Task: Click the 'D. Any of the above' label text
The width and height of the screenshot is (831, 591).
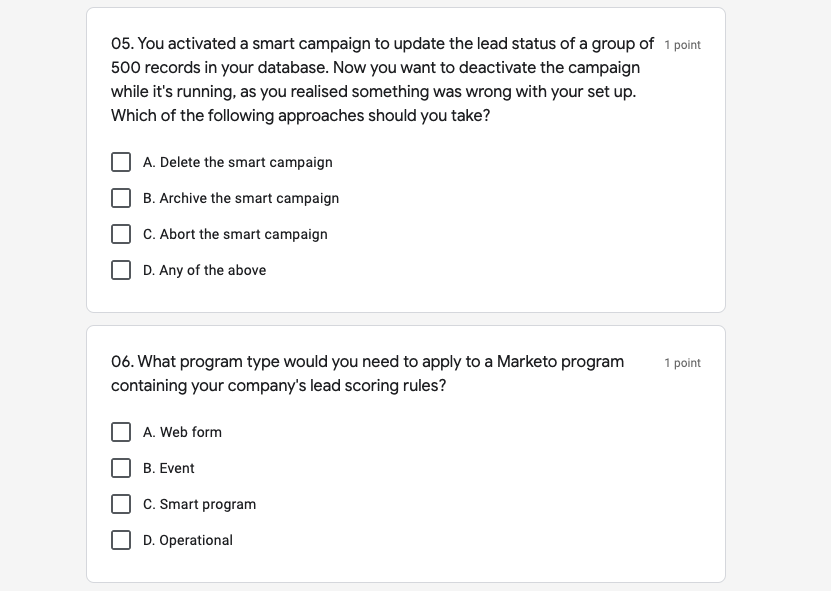Action: (205, 270)
